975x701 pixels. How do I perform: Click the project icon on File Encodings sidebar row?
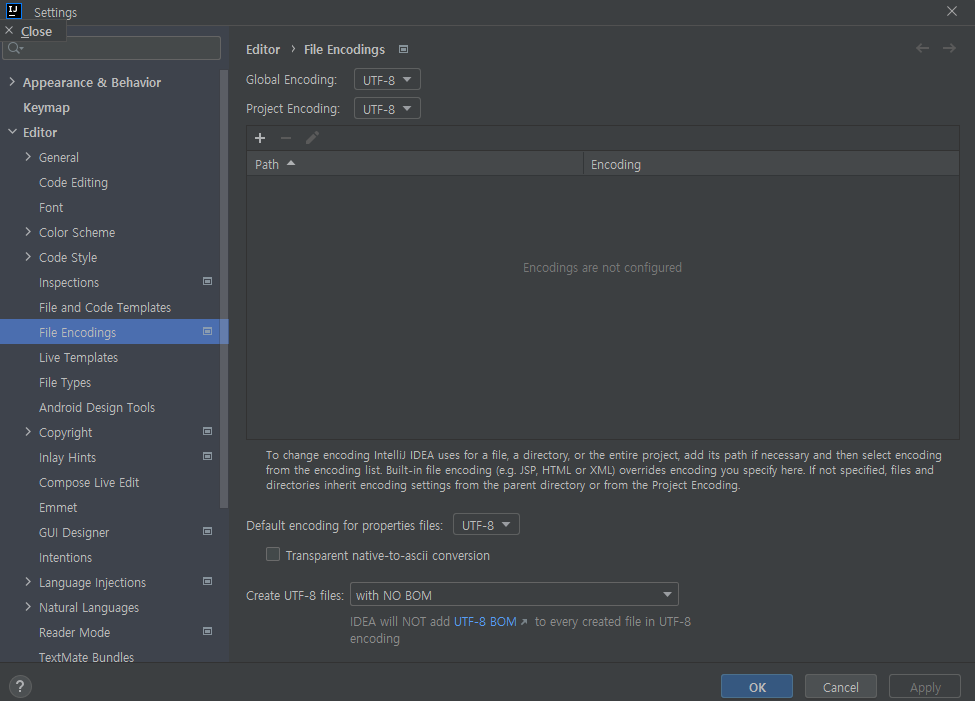pyautogui.click(x=208, y=332)
